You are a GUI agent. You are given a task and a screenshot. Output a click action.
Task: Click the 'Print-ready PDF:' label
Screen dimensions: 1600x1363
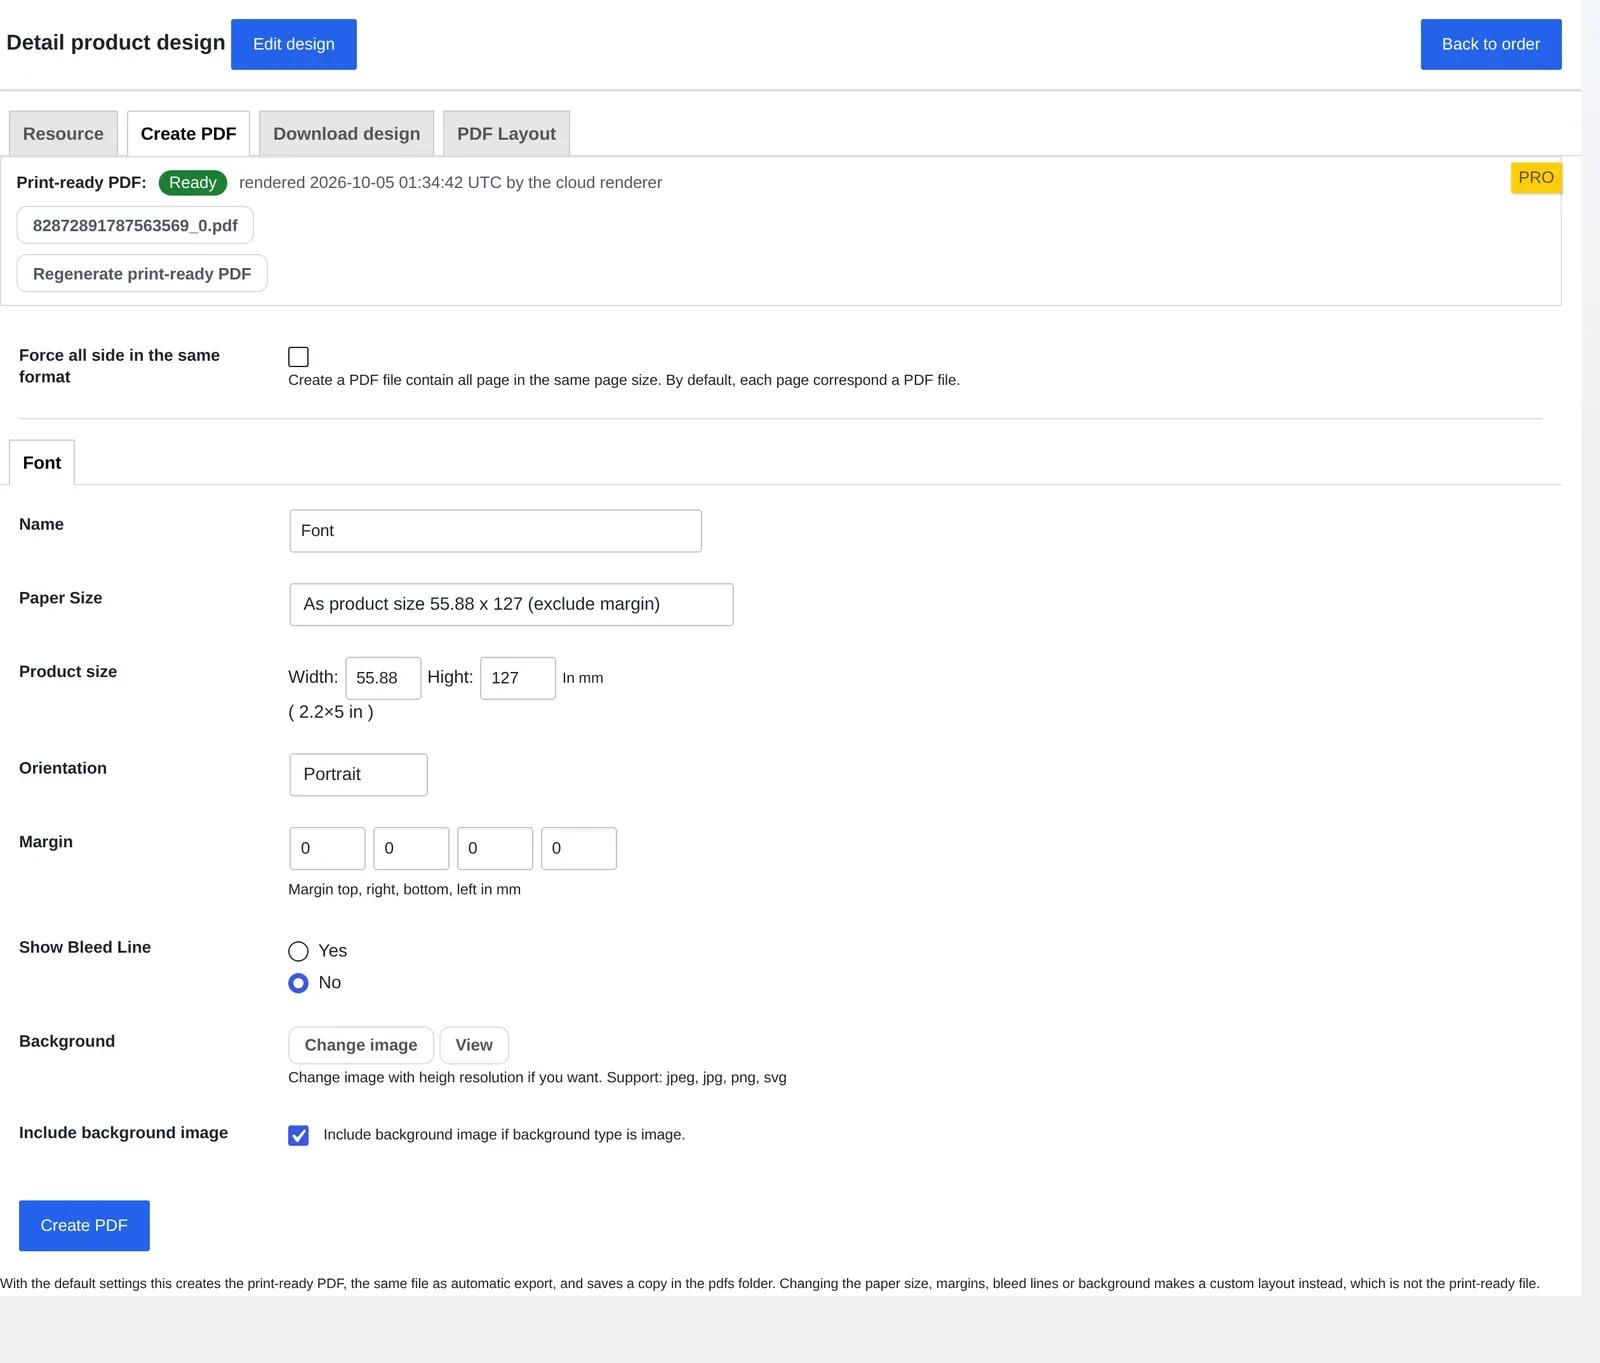coord(81,183)
